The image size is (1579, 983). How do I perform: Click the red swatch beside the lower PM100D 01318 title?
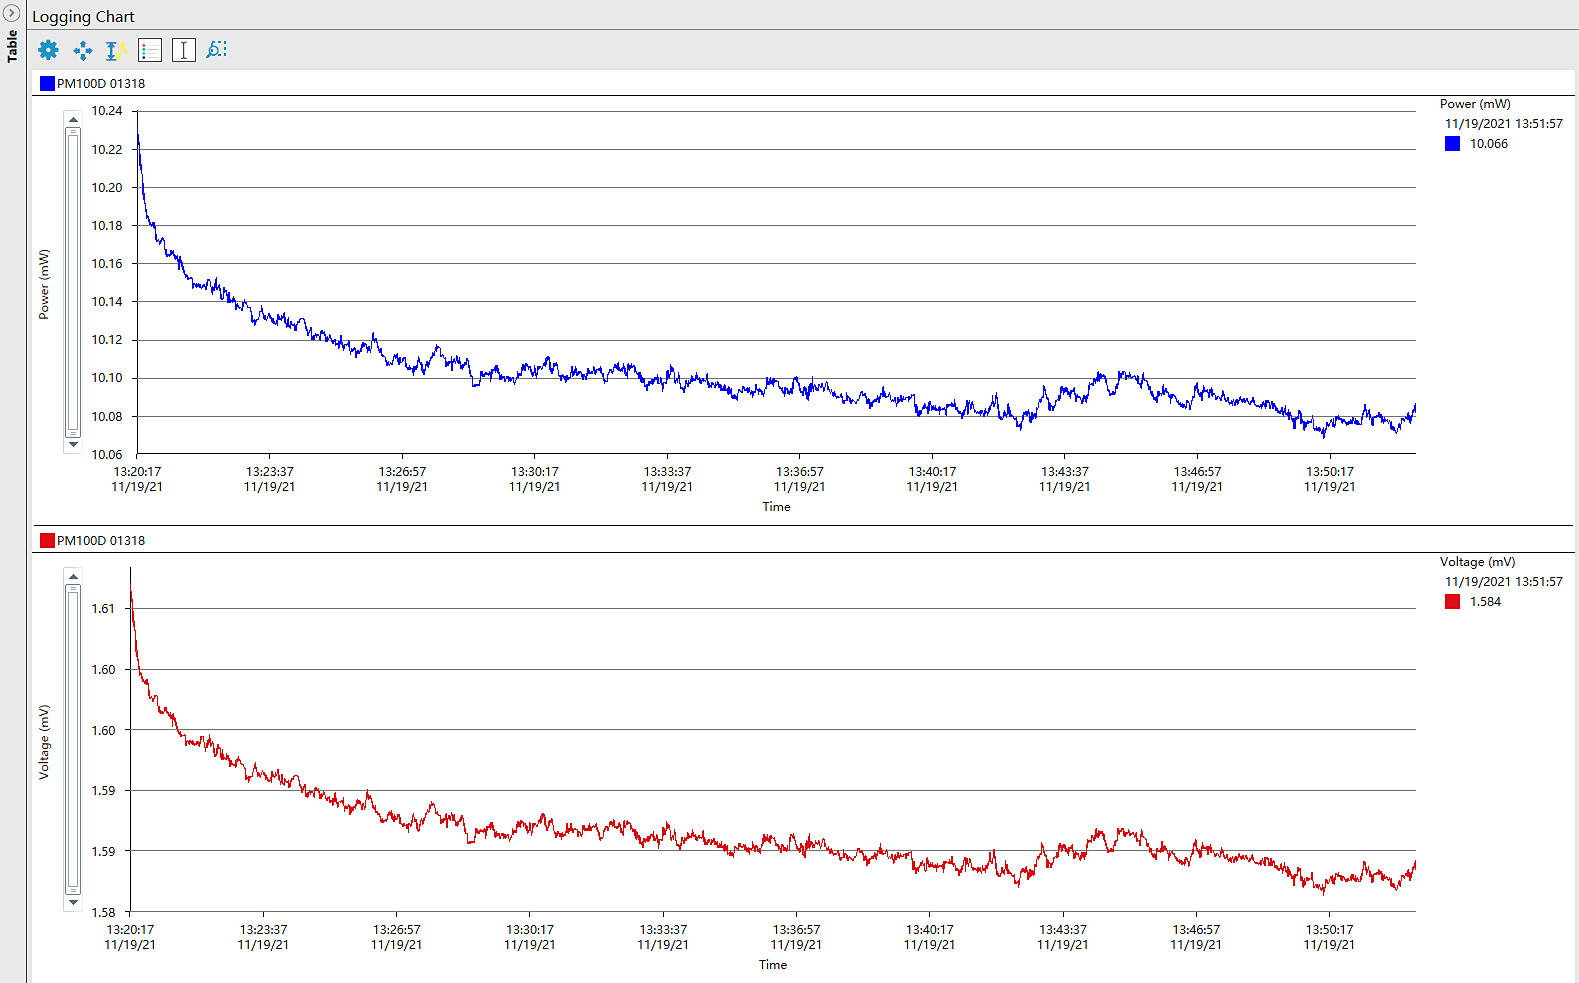[x=47, y=541]
